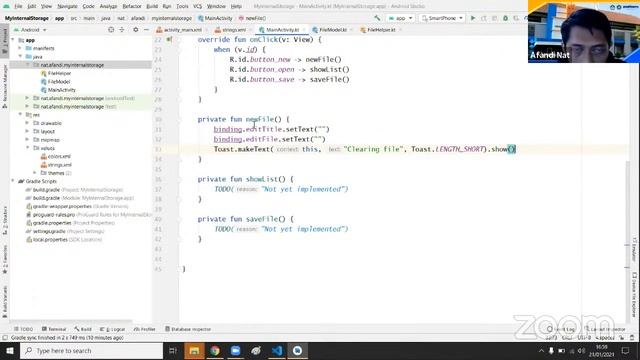Open gradle.properties file

(70, 223)
